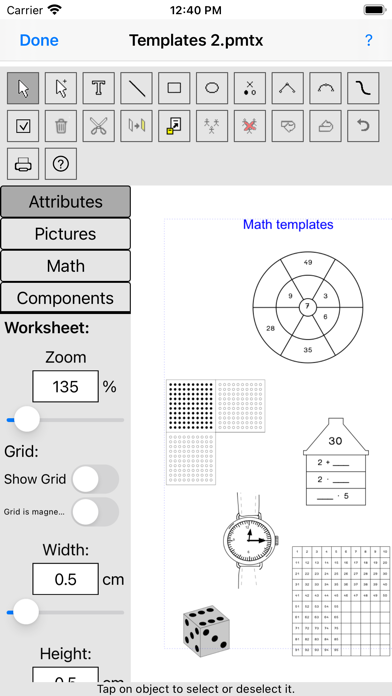Switch to the Math tab
Image resolution: width=392 pixels, height=696 pixels.
coord(66,266)
